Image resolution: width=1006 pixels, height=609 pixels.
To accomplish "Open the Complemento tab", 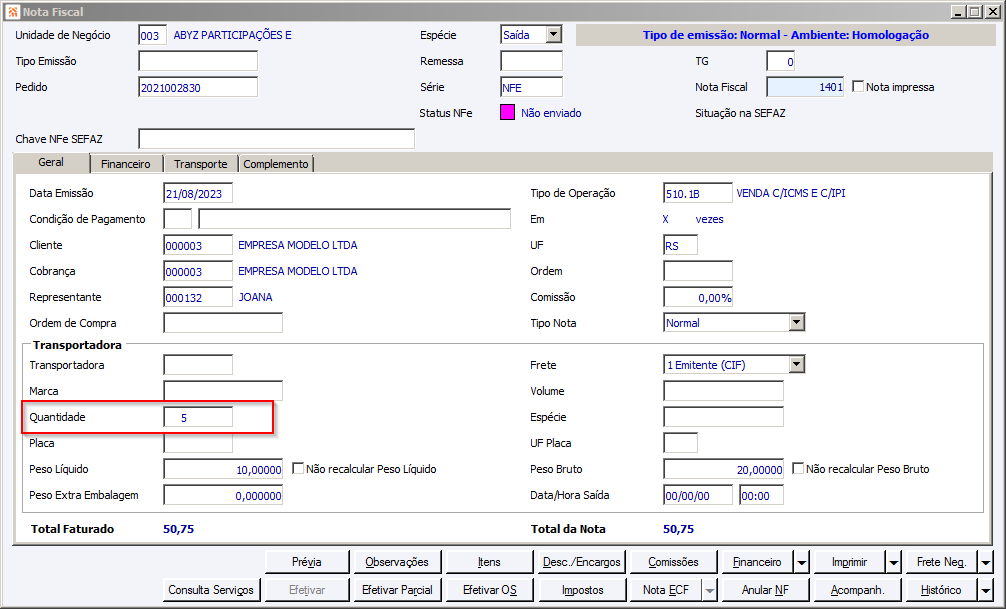I will pos(276,164).
